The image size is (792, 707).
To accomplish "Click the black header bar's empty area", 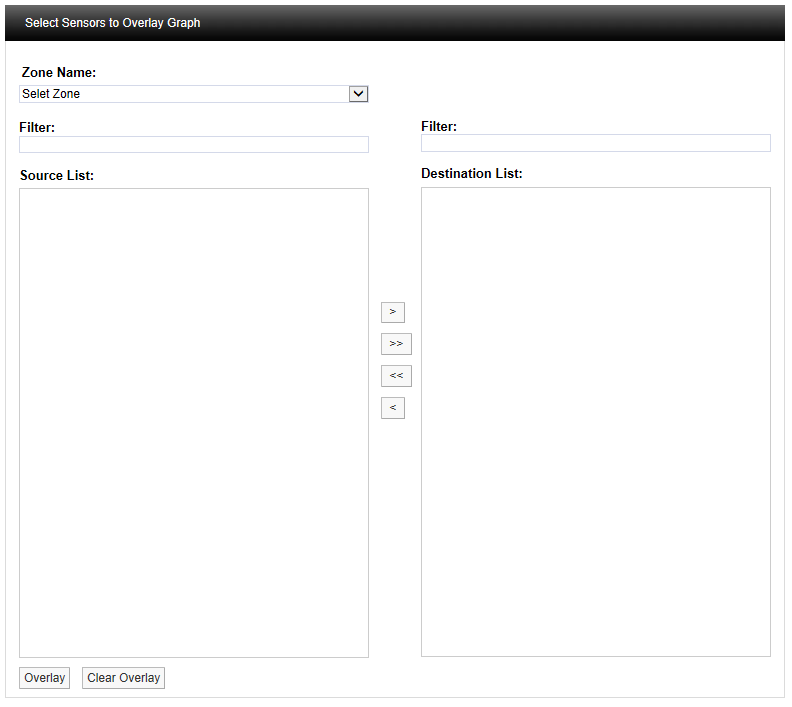I will (x=500, y=23).
